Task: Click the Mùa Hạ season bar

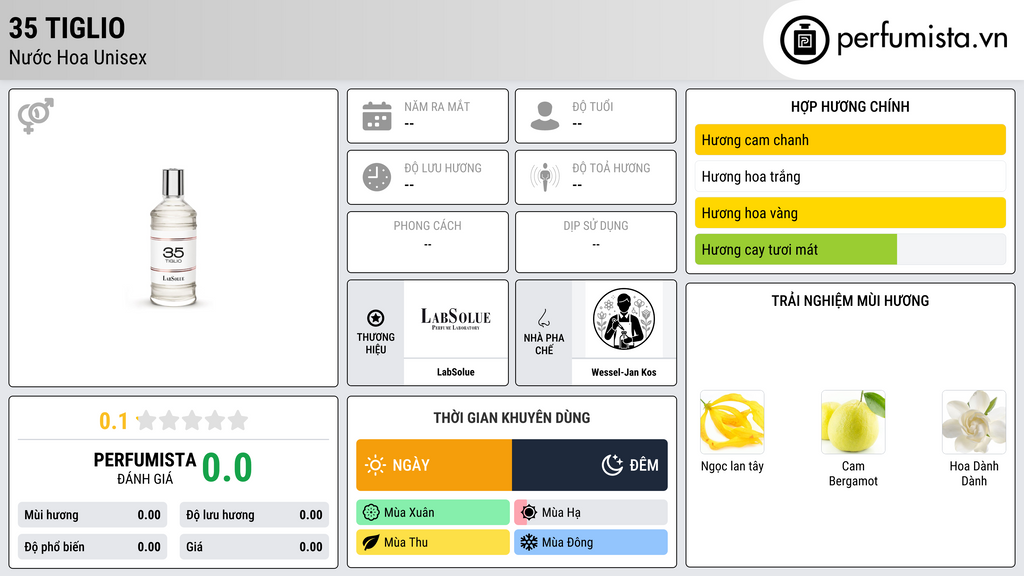Action: (x=591, y=513)
